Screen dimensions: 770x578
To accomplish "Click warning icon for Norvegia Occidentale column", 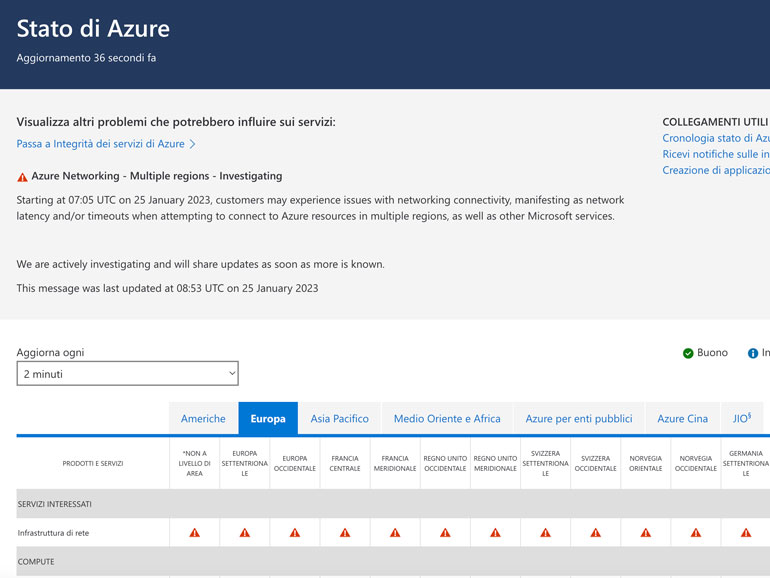I will tap(695, 532).
